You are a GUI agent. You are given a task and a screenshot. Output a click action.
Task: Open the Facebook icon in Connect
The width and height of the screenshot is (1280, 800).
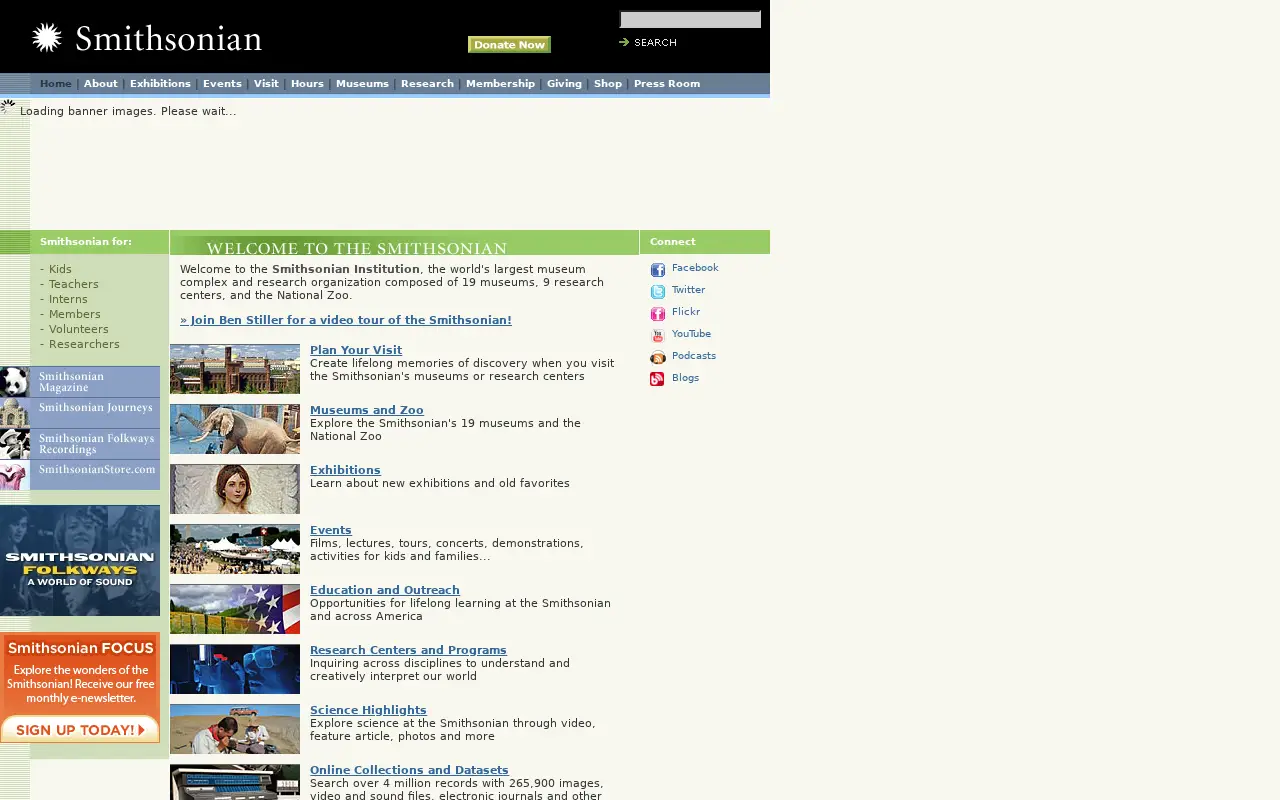657,270
